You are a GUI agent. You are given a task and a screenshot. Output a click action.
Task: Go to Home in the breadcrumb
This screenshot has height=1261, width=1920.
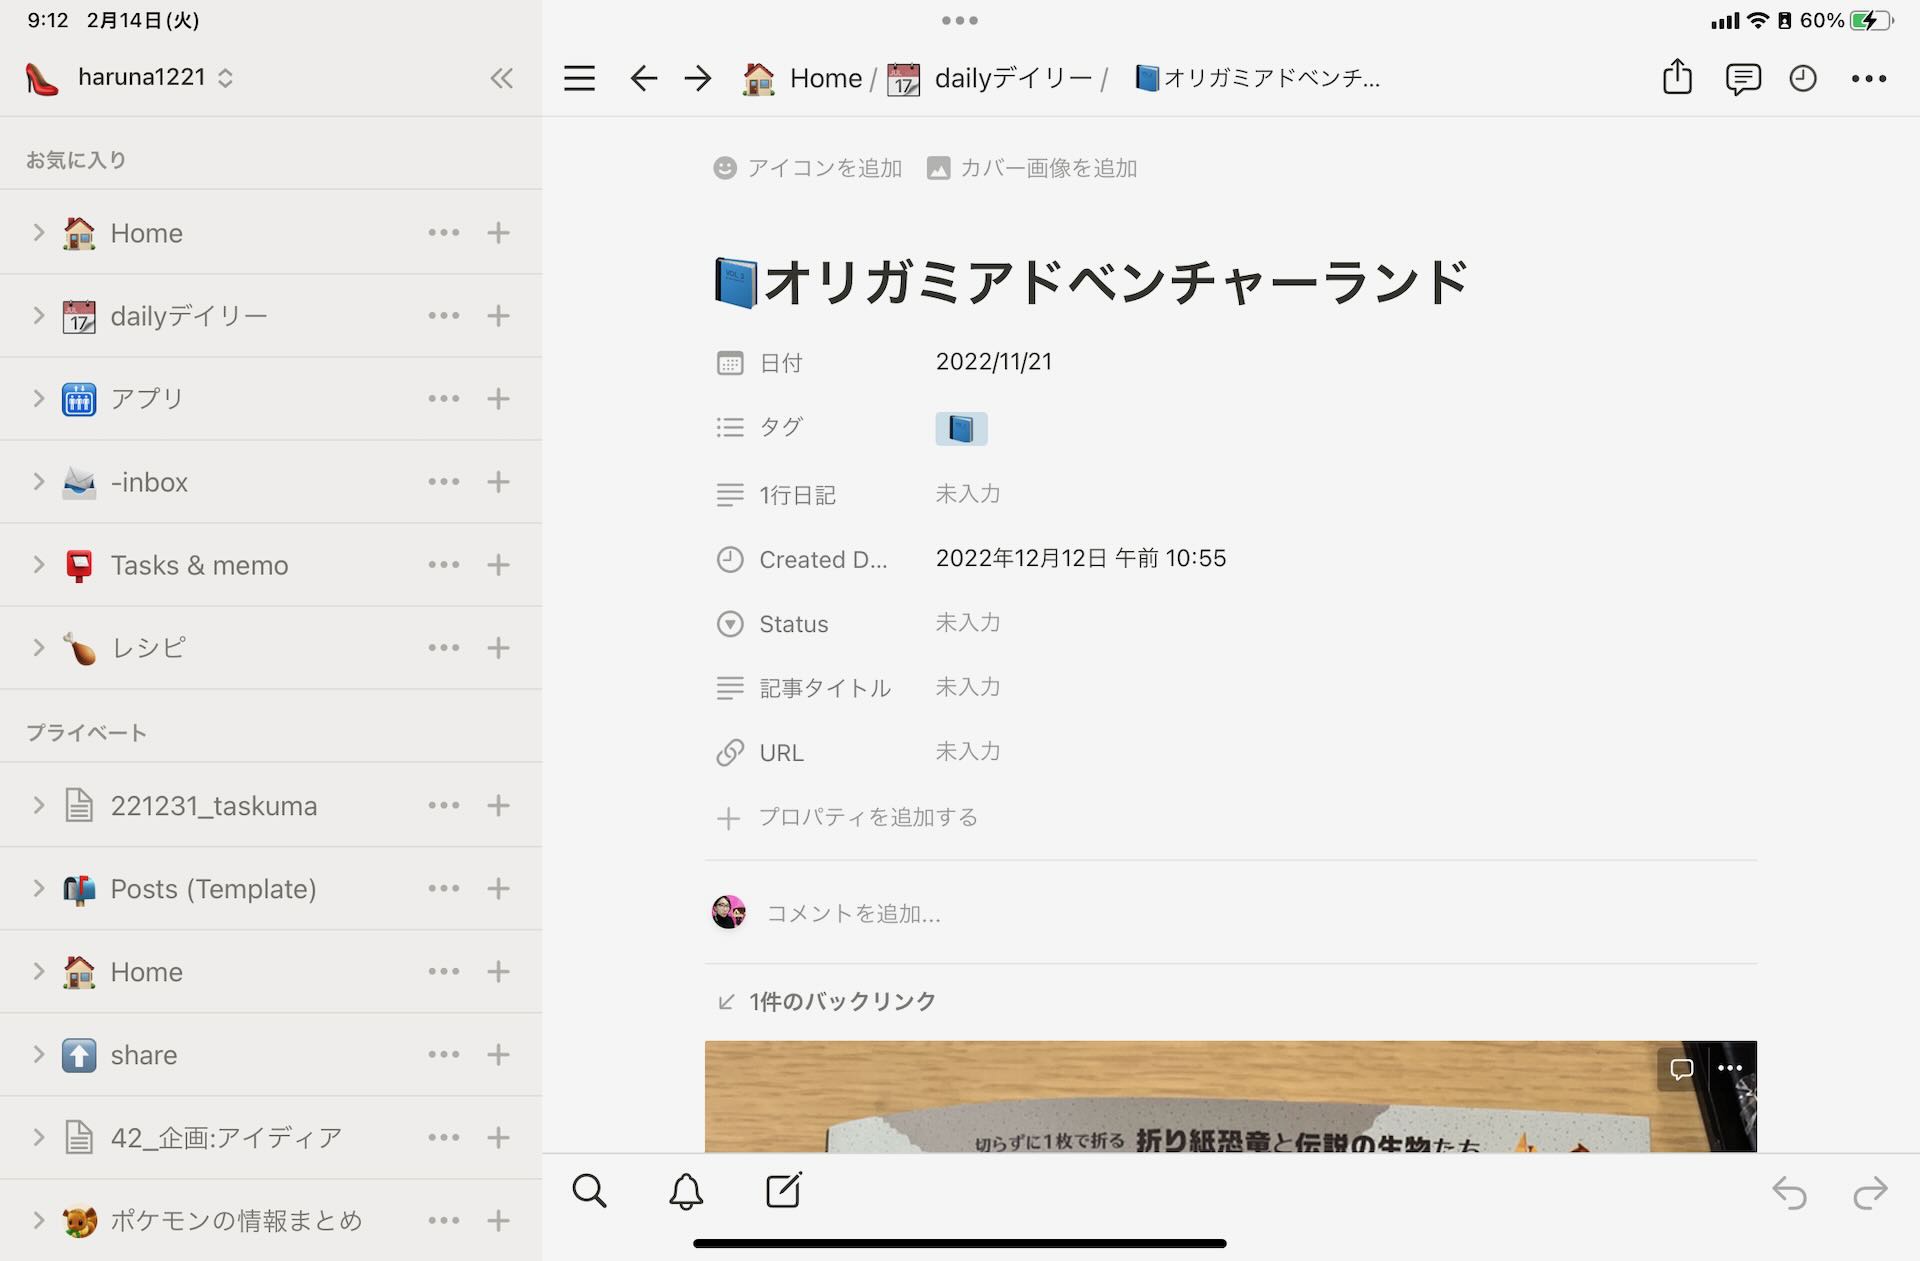pyautogui.click(x=802, y=78)
